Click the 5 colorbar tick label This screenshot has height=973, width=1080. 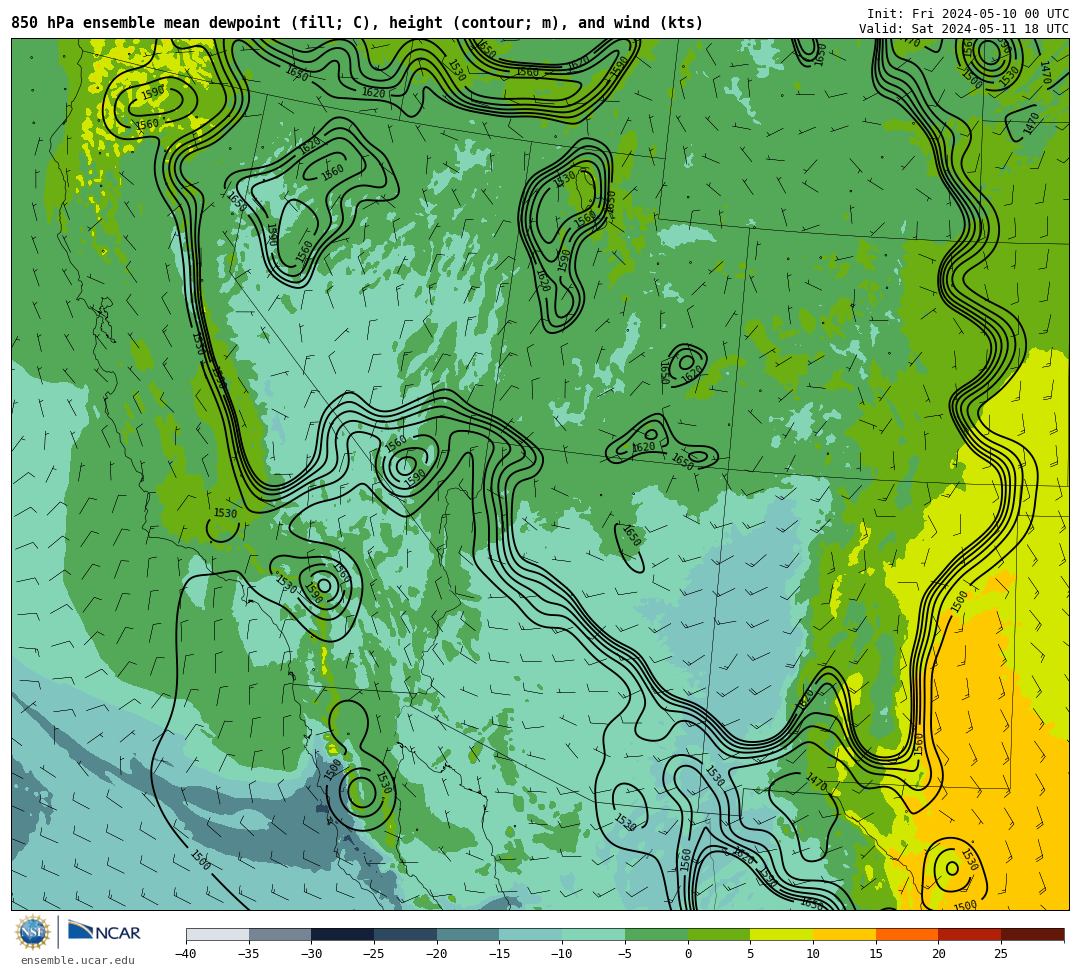pos(751,954)
